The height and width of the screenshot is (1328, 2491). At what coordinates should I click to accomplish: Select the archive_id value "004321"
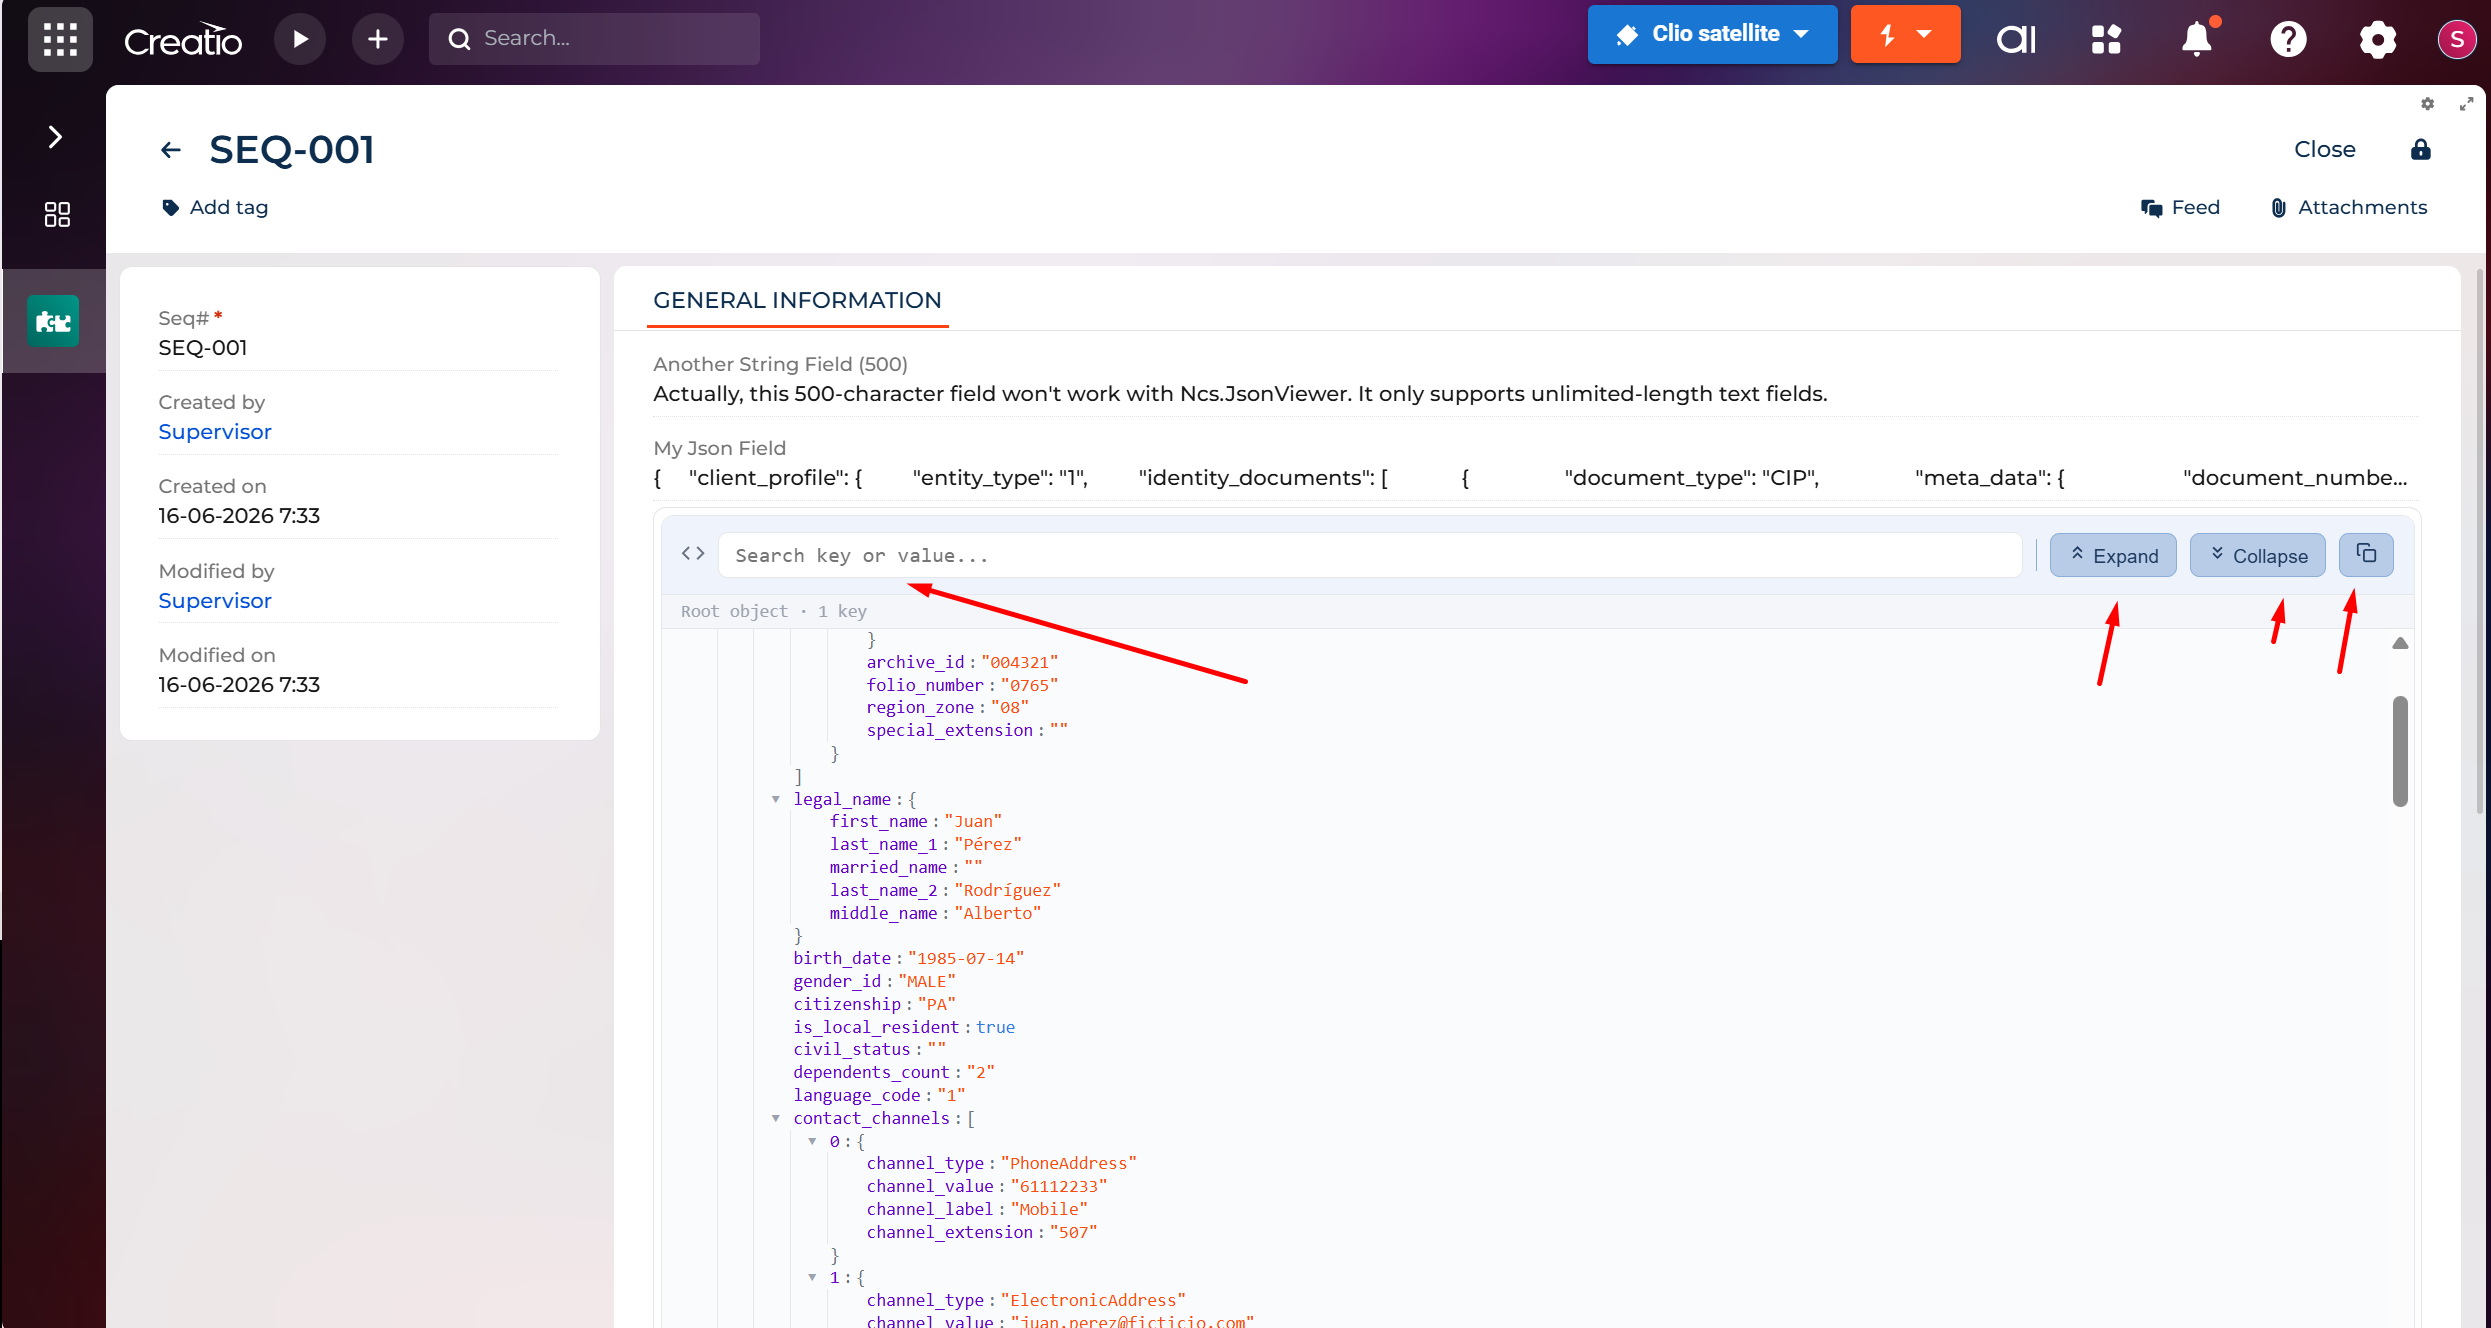[1019, 662]
